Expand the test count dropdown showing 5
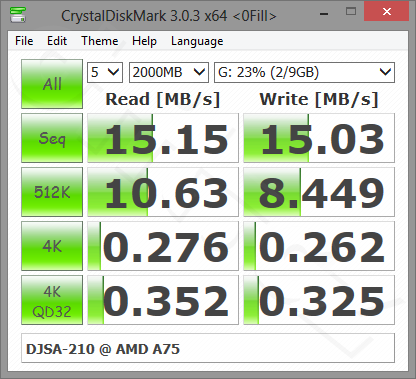 click(105, 72)
